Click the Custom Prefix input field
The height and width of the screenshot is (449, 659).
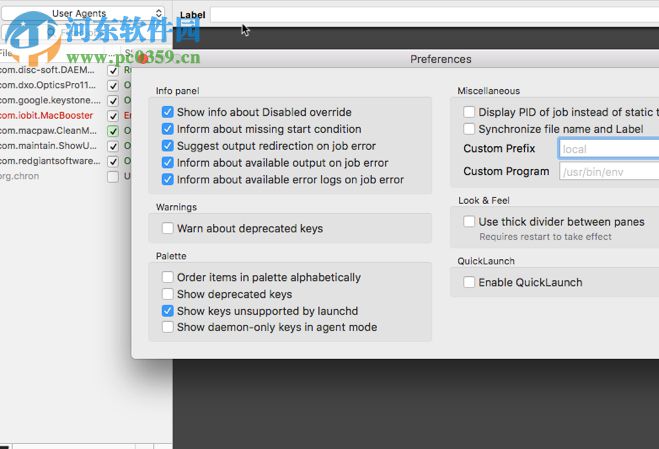click(x=609, y=149)
